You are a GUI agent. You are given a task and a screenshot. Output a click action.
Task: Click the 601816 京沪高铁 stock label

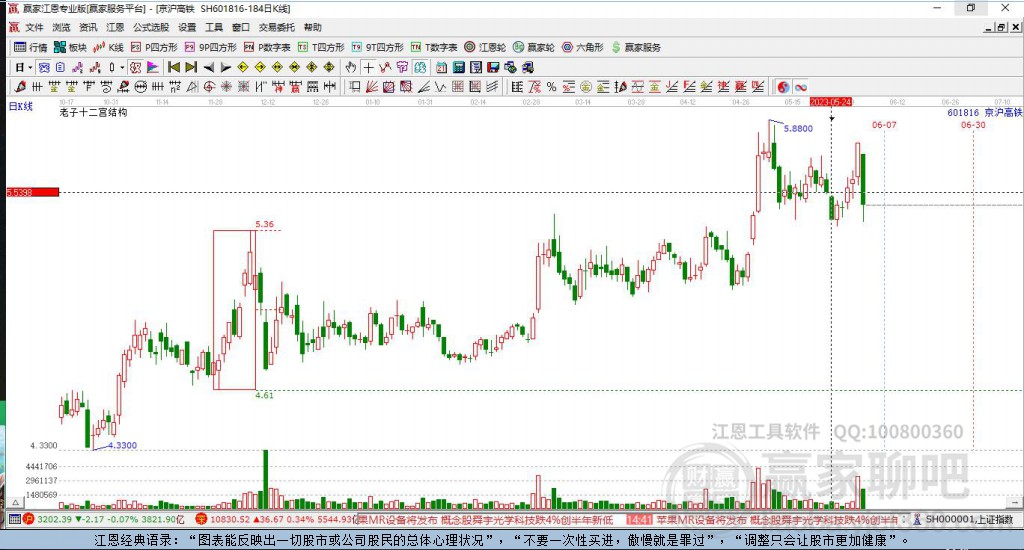click(984, 112)
